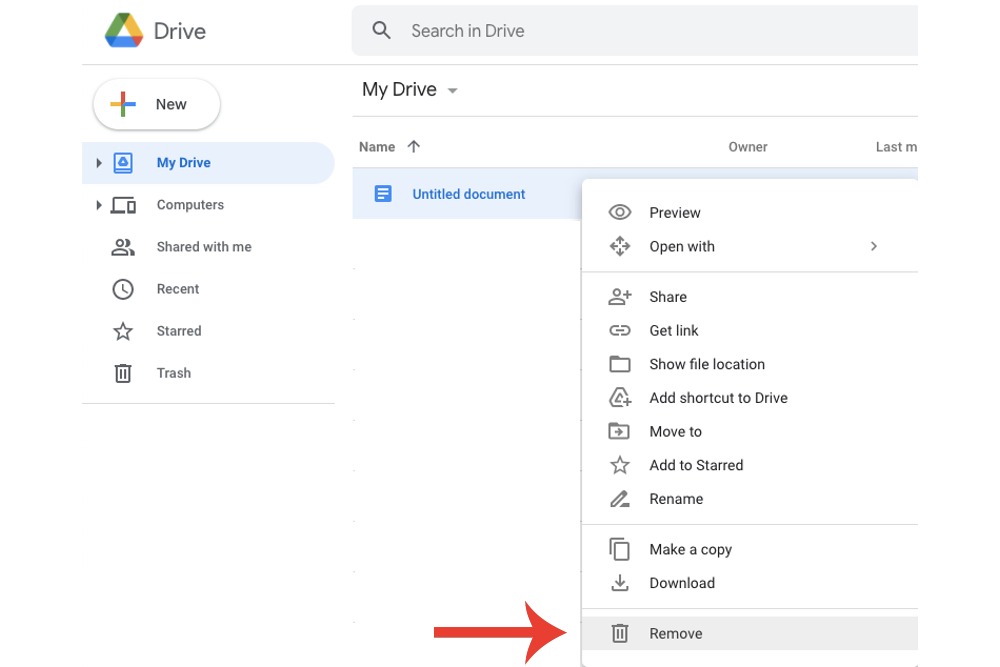The height and width of the screenshot is (667, 1000).
Task: Click the Get link chain icon
Action: [620, 330]
